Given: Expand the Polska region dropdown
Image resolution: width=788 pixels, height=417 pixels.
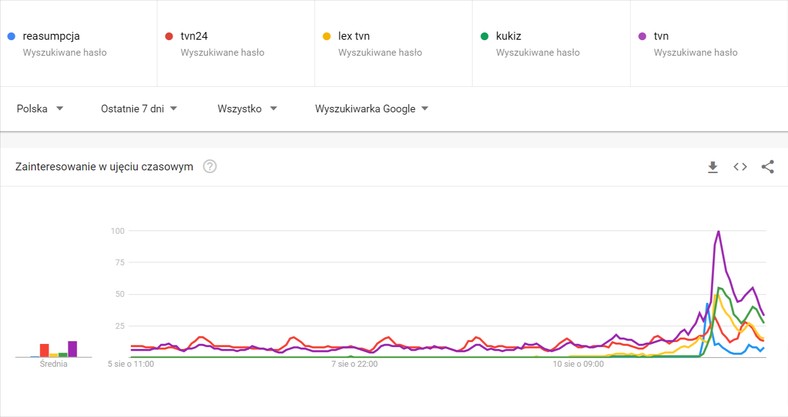Looking at the screenshot, I should point(40,109).
